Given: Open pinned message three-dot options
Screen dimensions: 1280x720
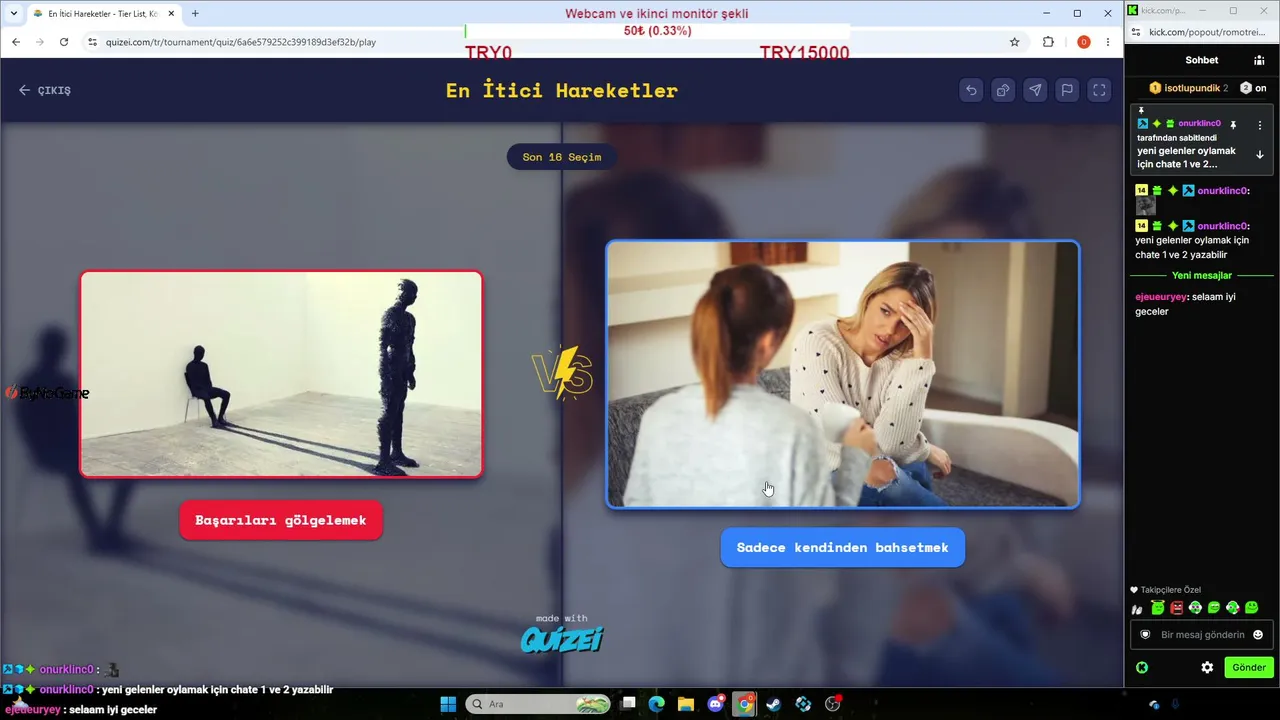Looking at the screenshot, I should tap(1260, 125).
